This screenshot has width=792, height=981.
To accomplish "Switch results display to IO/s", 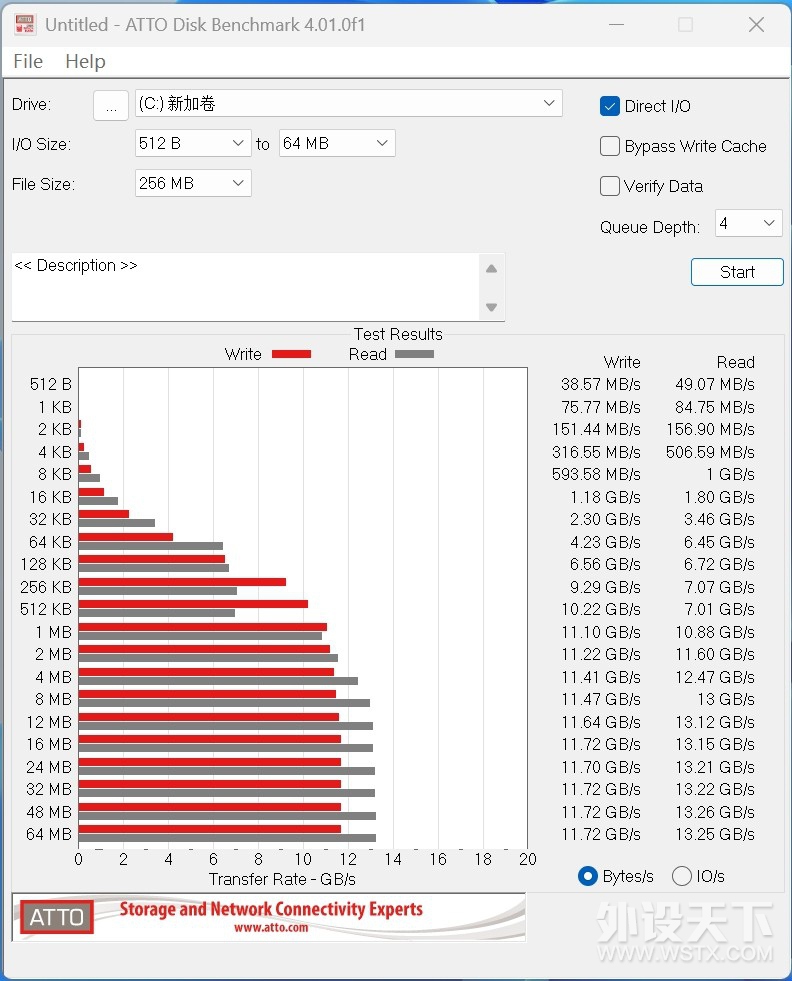I will click(682, 876).
